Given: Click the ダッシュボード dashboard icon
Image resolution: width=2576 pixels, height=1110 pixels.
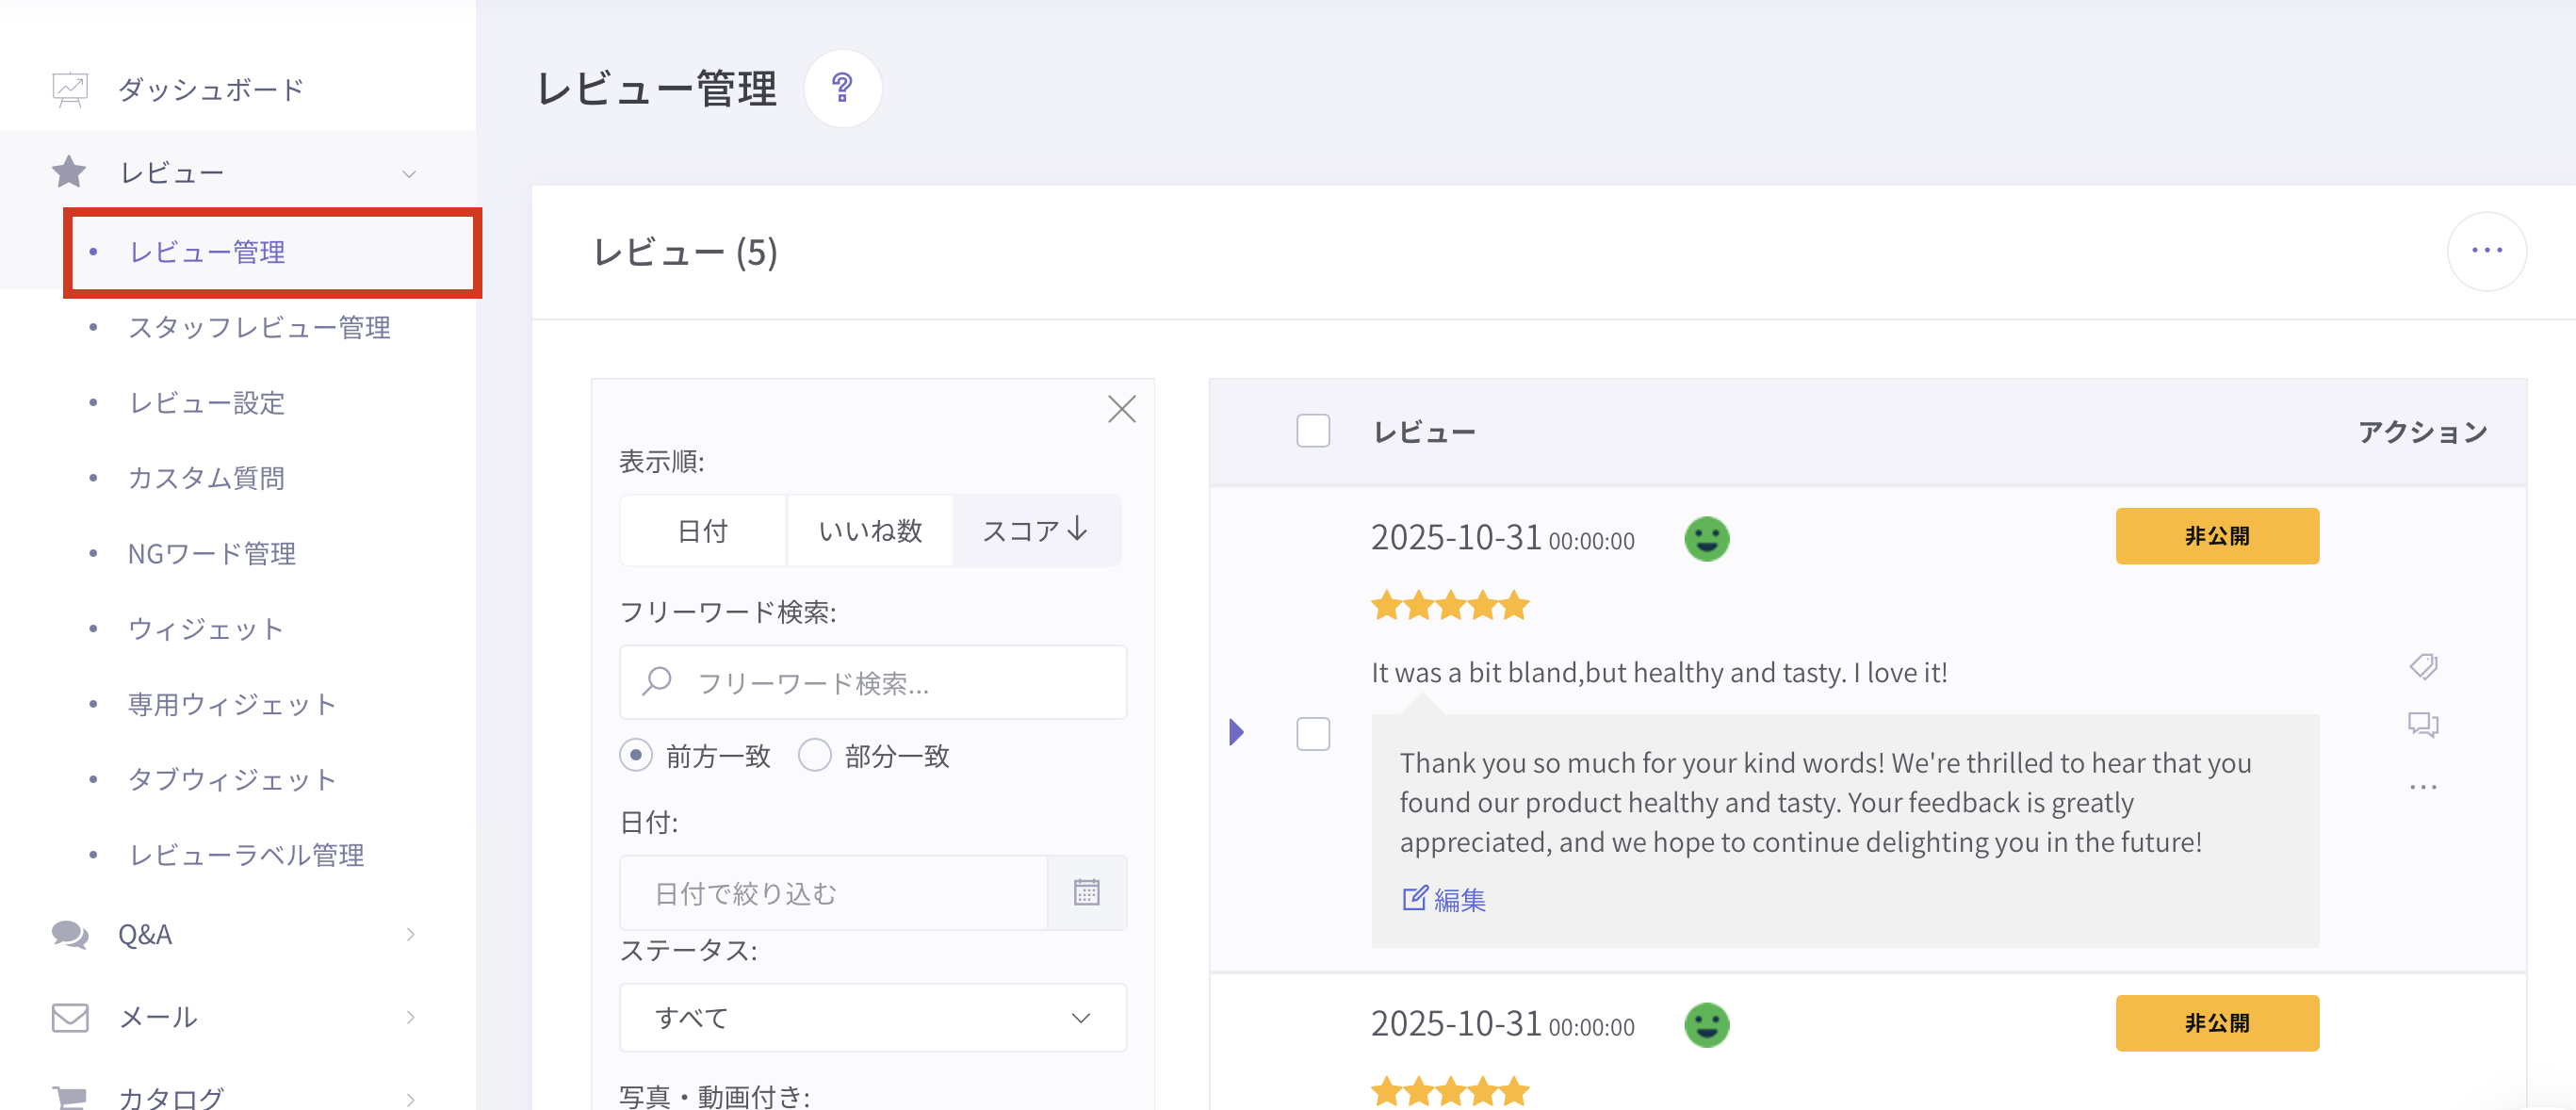Looking at the screenshot, I should click(69, 90).
